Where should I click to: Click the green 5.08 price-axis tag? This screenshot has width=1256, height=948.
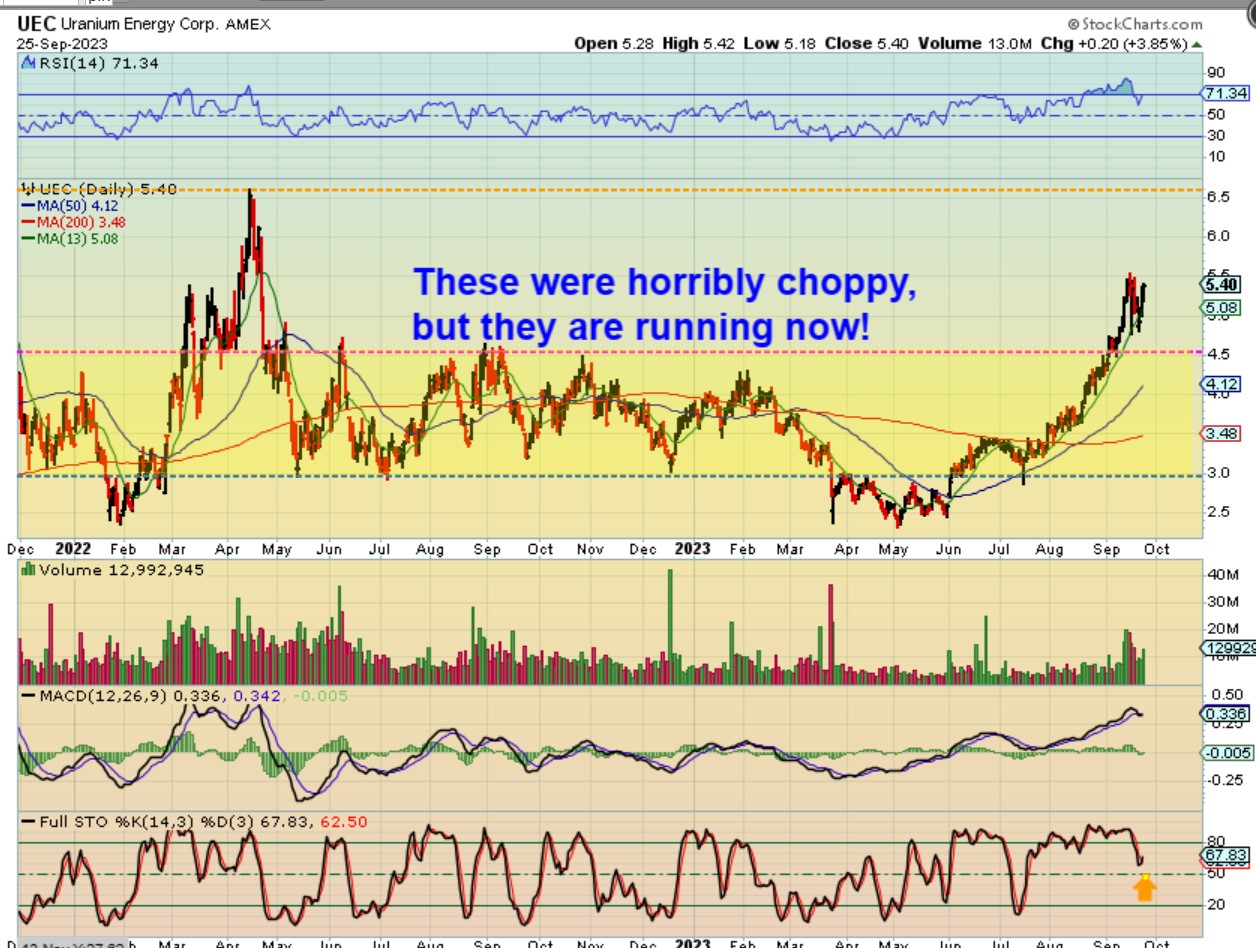point(1221,308)
